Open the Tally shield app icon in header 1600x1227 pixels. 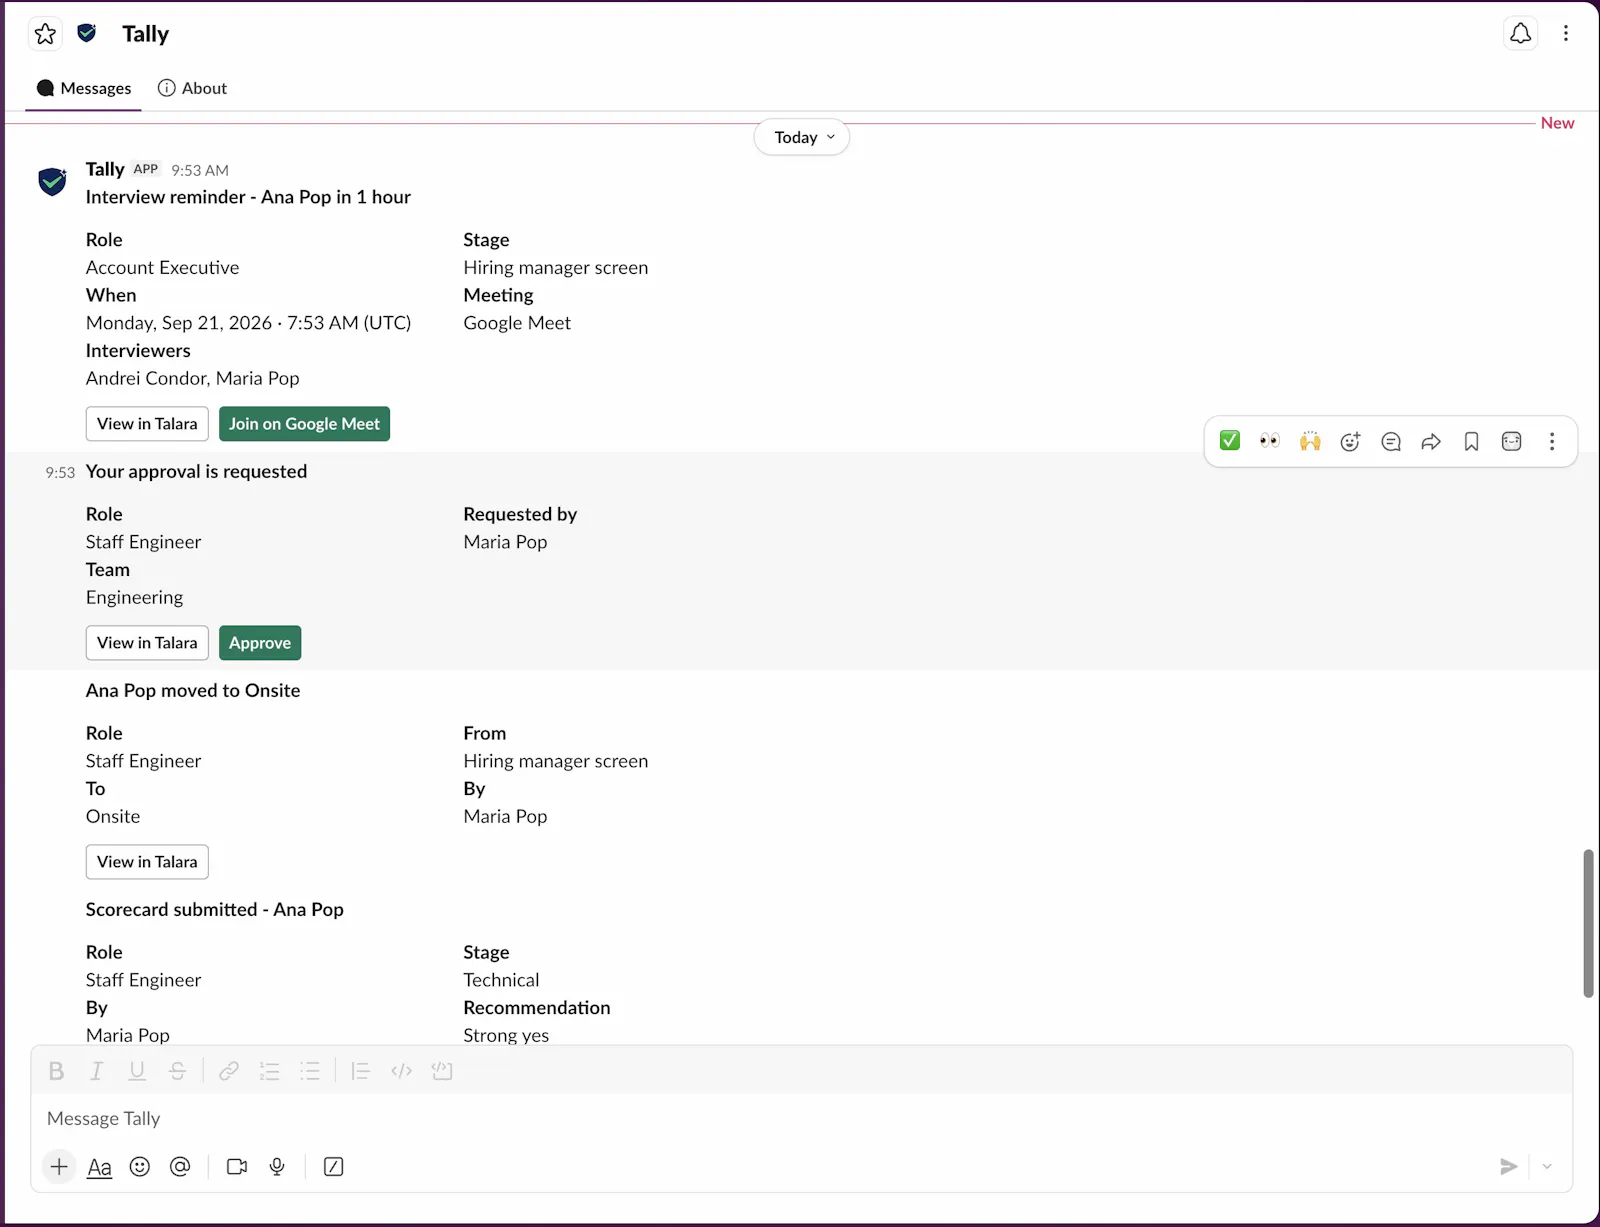coord(87,33)
